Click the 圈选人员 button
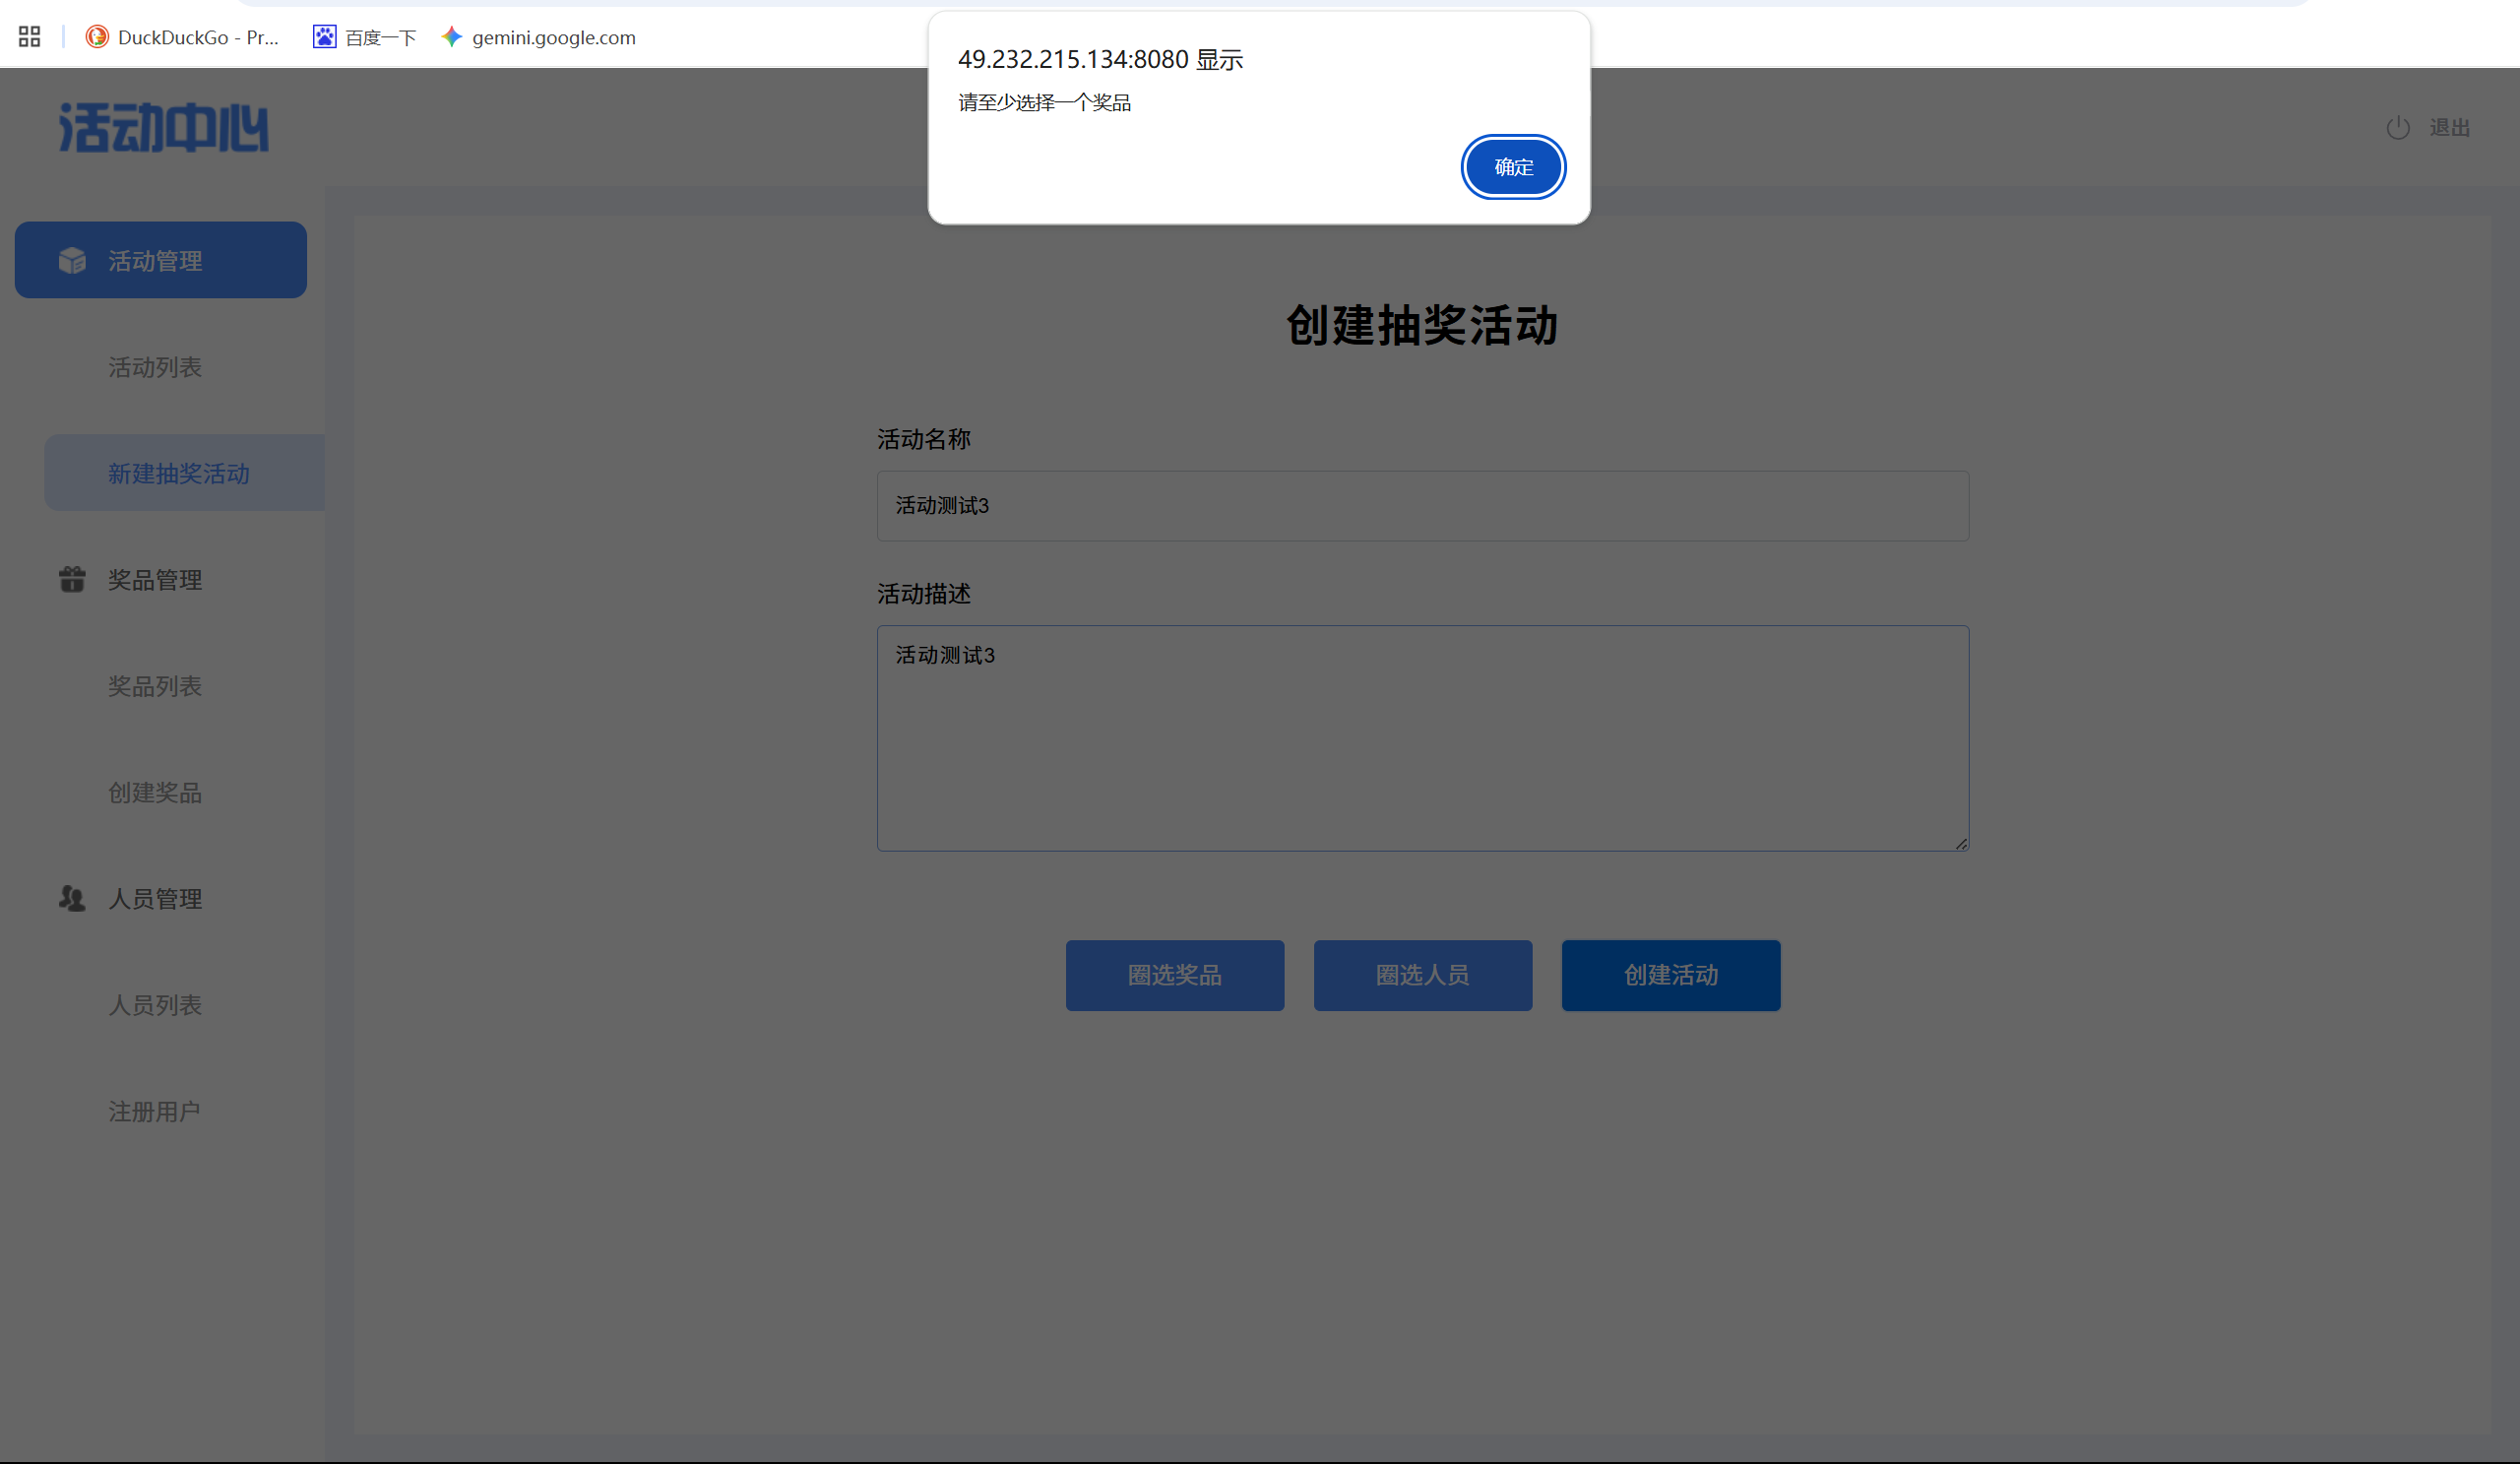Viewport: 2520px width, 1464px height. click(x=1422, y=975)
